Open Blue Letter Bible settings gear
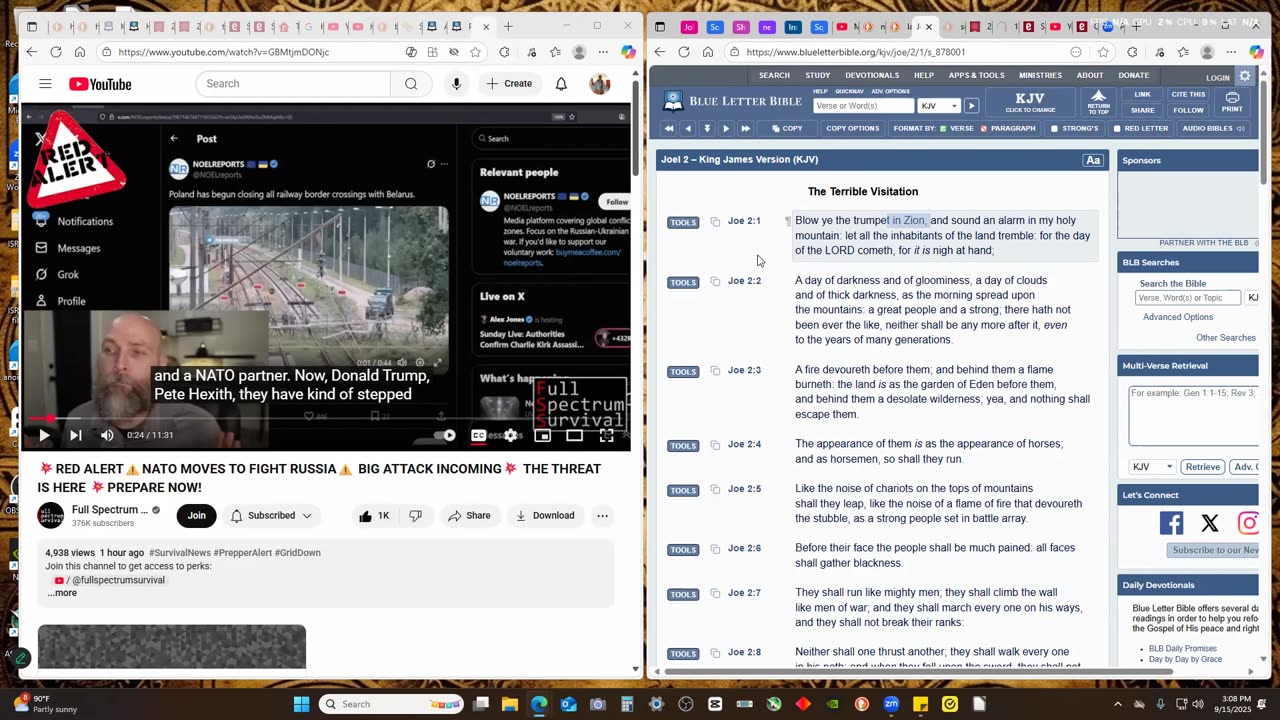The height and width of the screenshot is (720, 1280). tap(1245, 76)
